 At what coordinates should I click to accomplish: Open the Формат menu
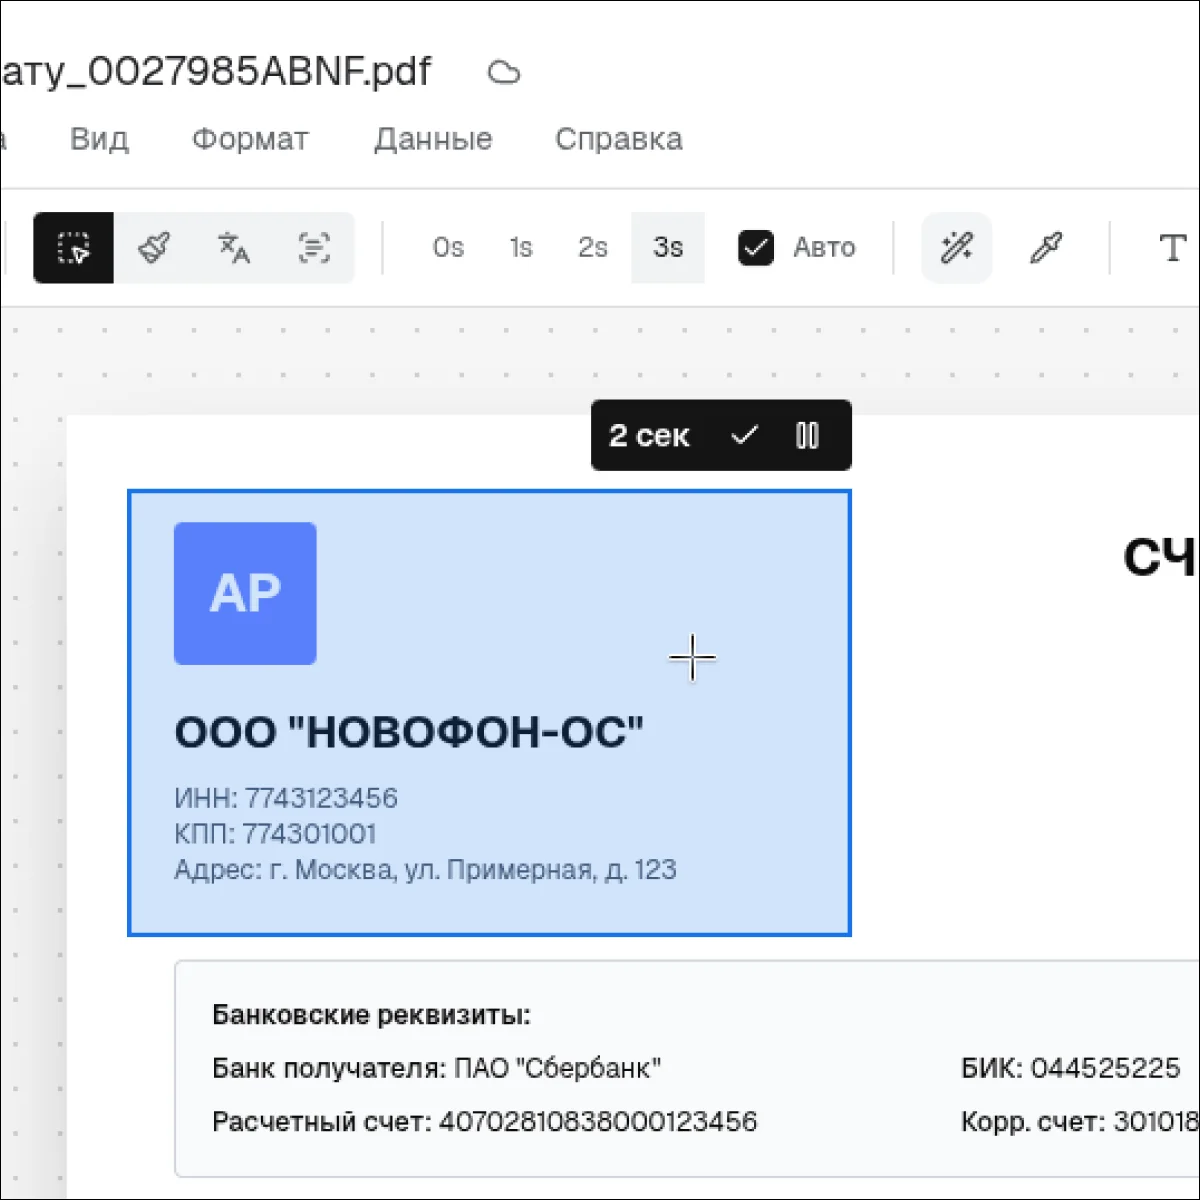tap(250, 139)
